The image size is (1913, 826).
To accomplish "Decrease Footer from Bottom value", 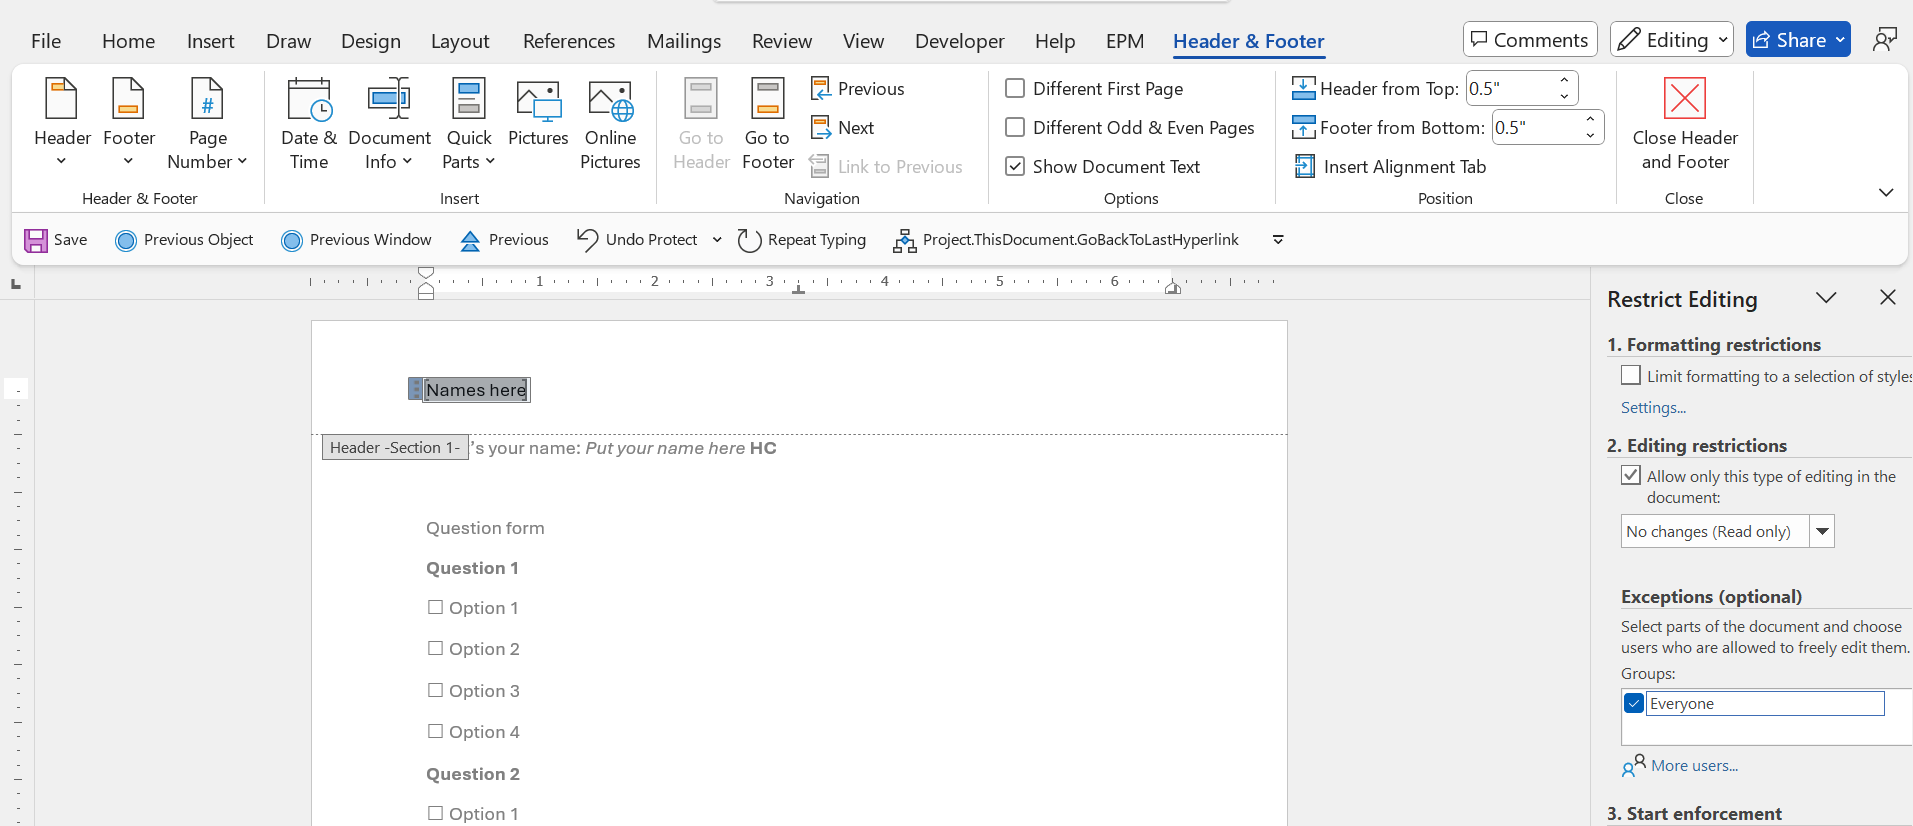I will 1590,135.
